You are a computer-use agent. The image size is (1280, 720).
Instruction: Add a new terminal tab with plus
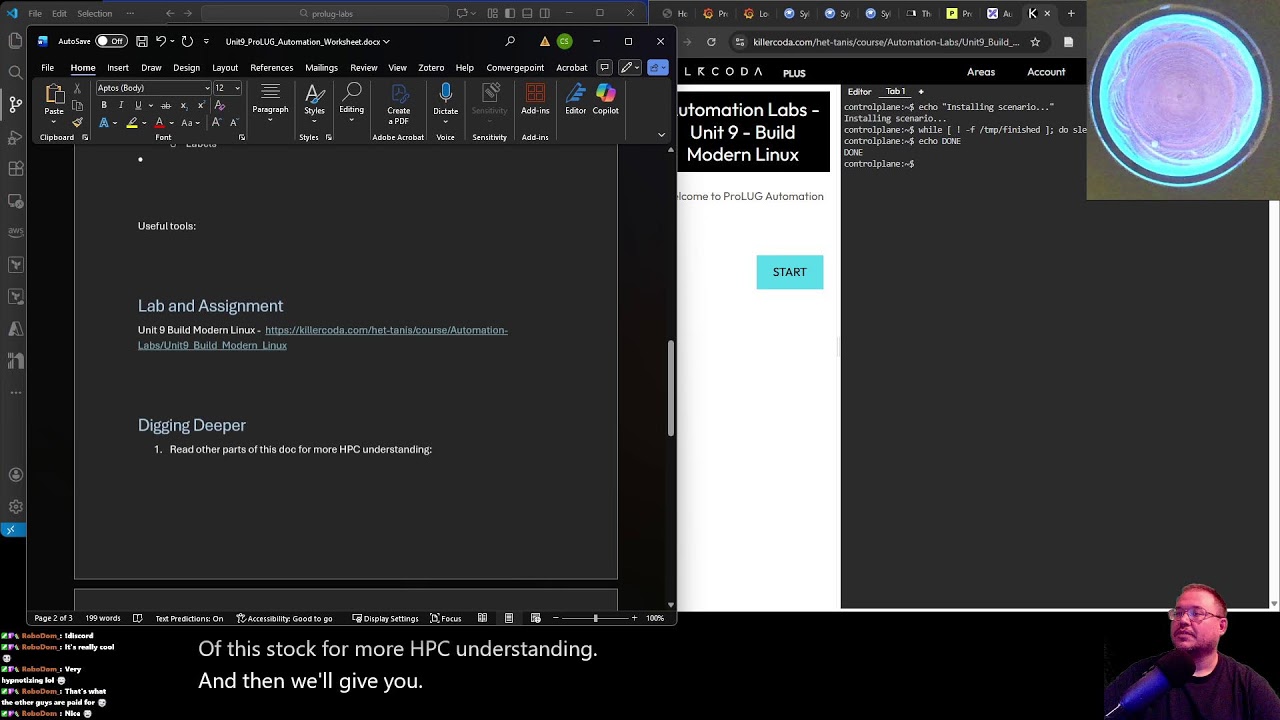pyautogui.click(x=921, y=91)
